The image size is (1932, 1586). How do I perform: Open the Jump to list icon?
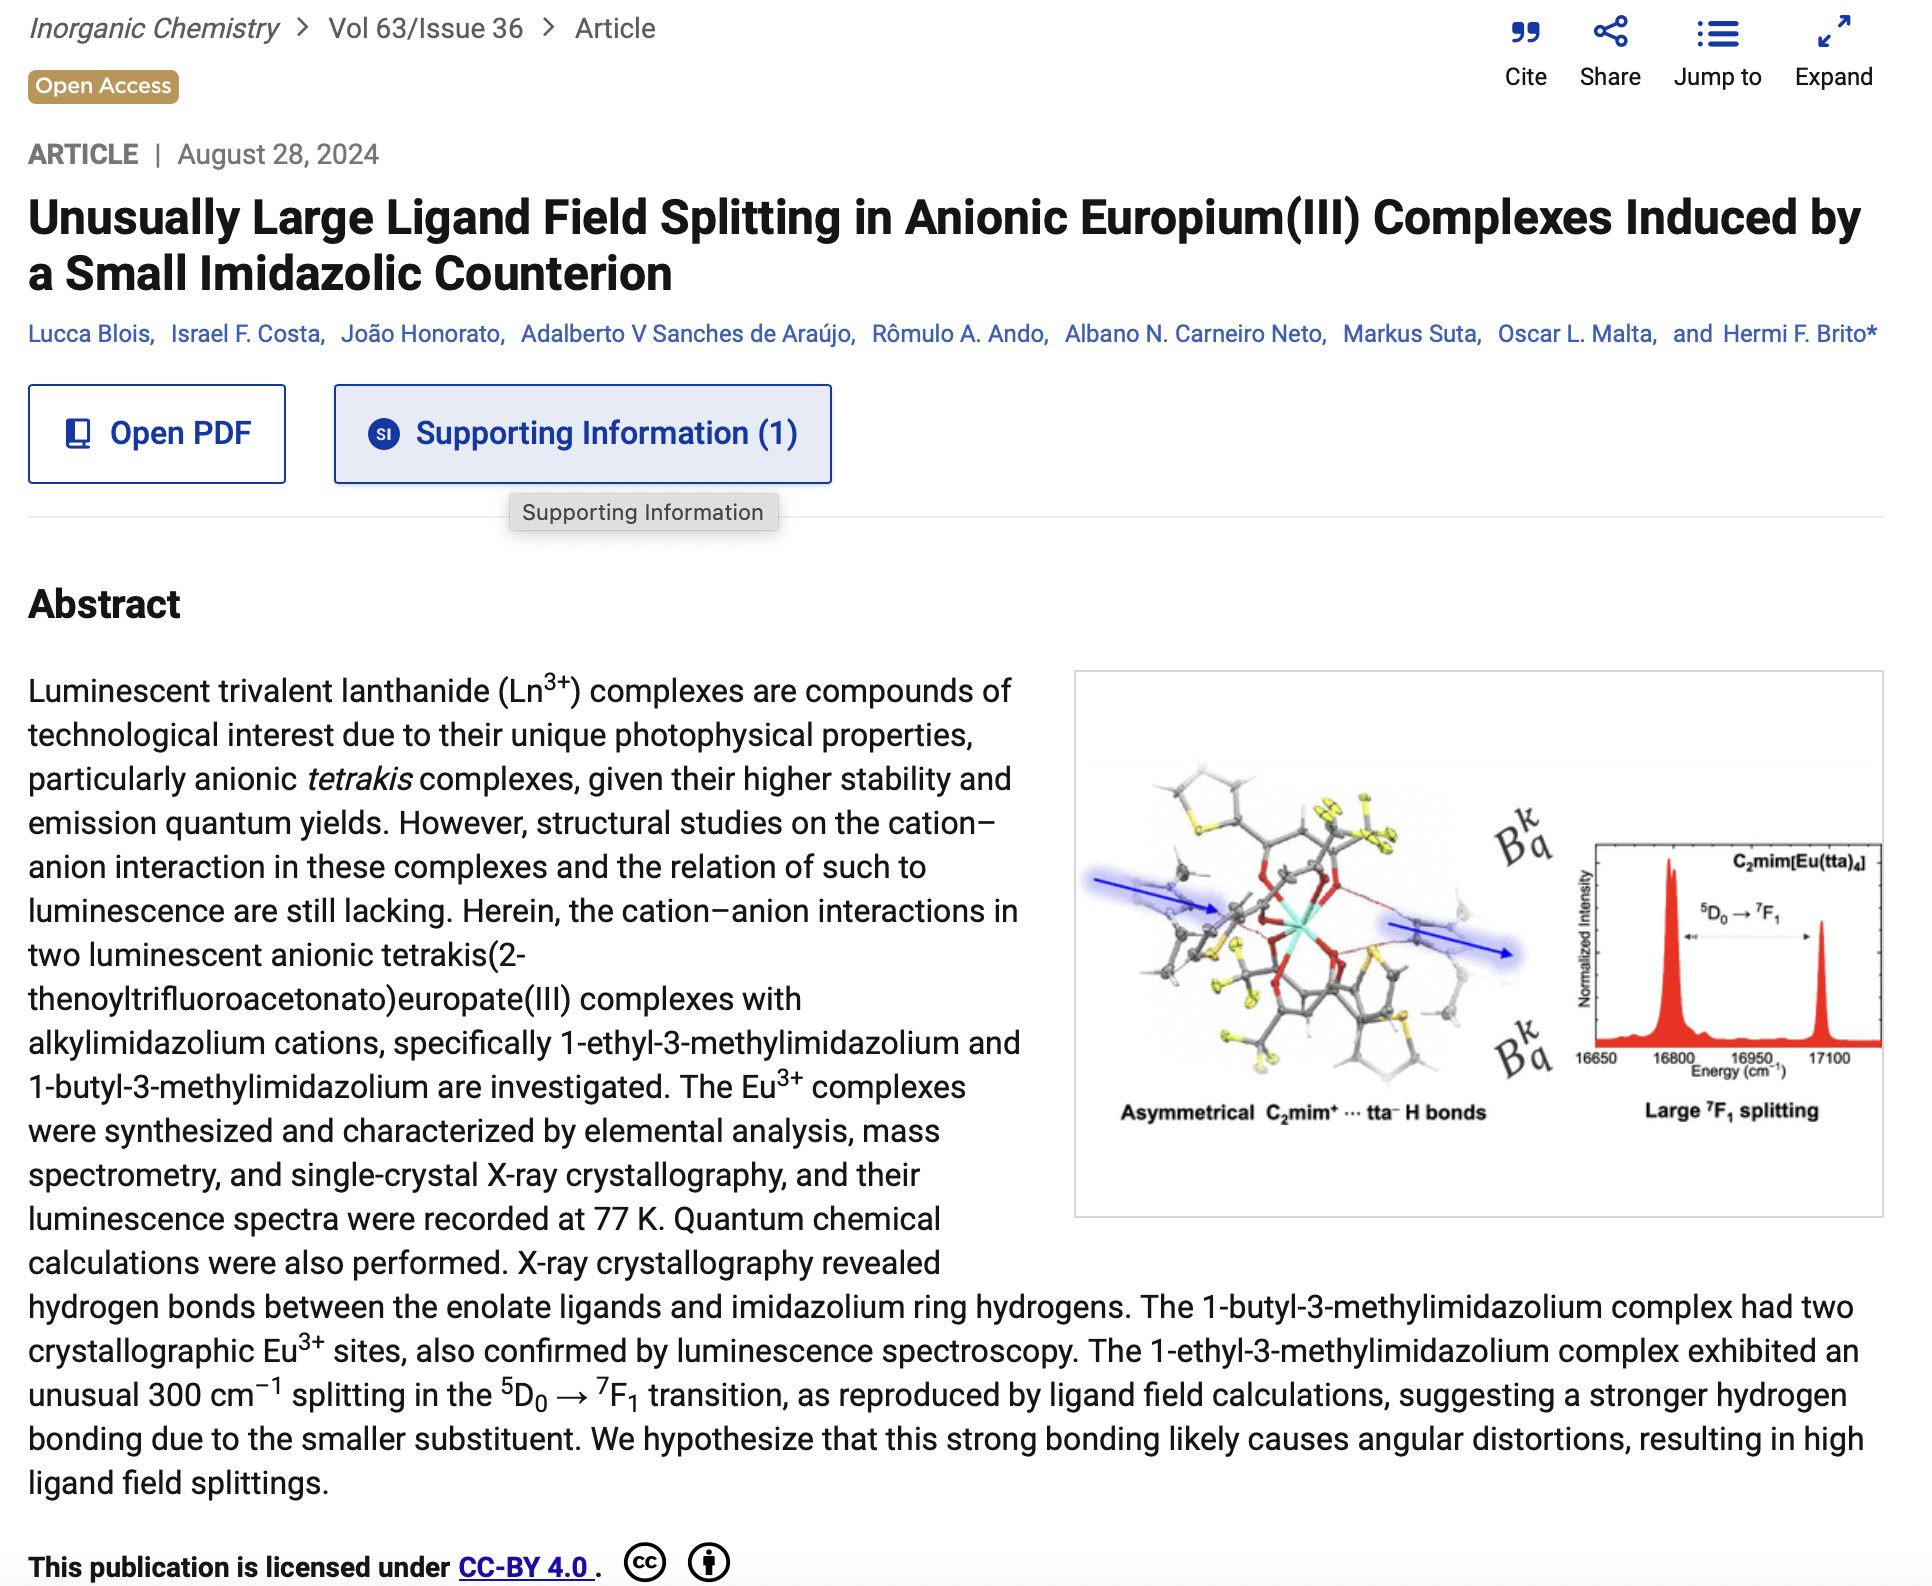click(1716, 34)
